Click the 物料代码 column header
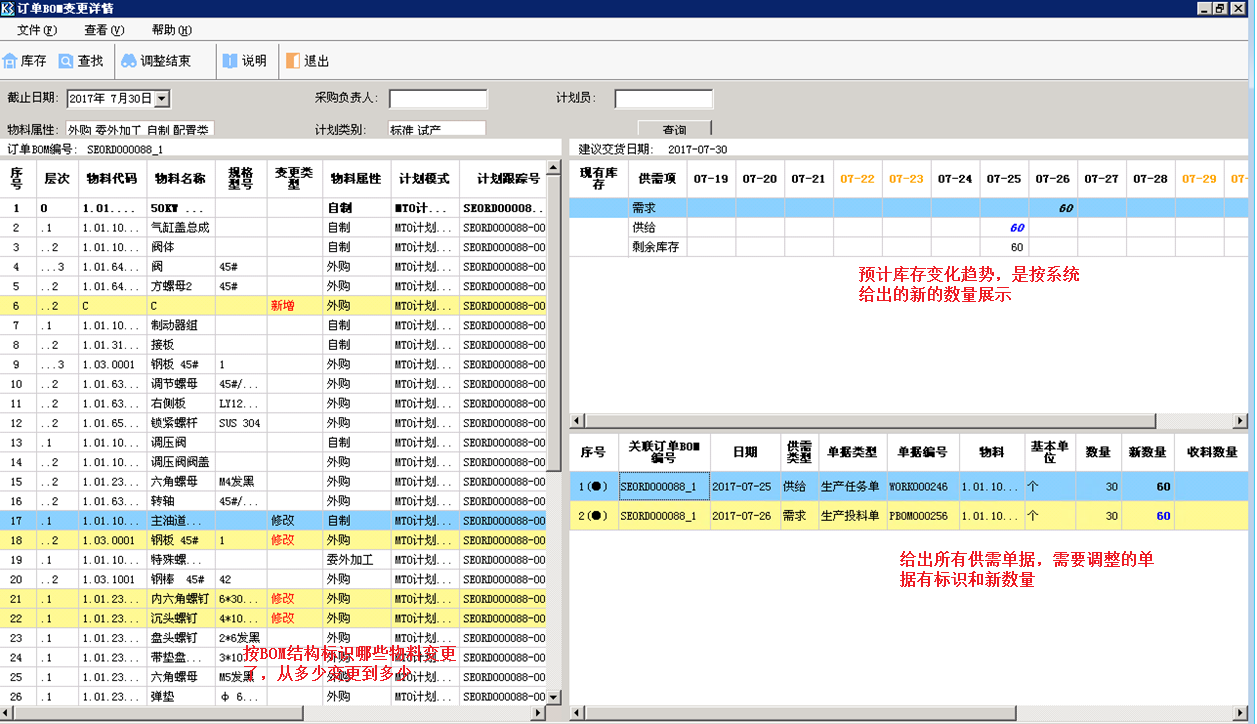 tap(112, 178)
